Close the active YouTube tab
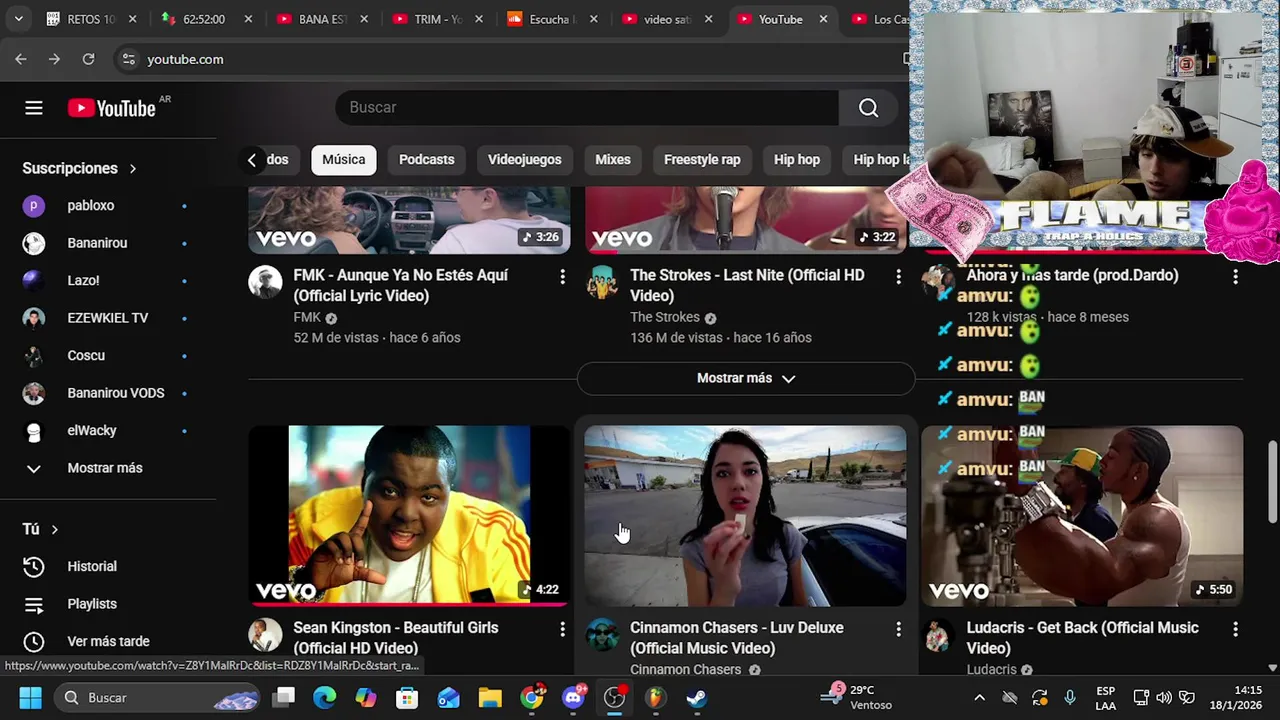The image size is (1280, 720). pos(823,19)
